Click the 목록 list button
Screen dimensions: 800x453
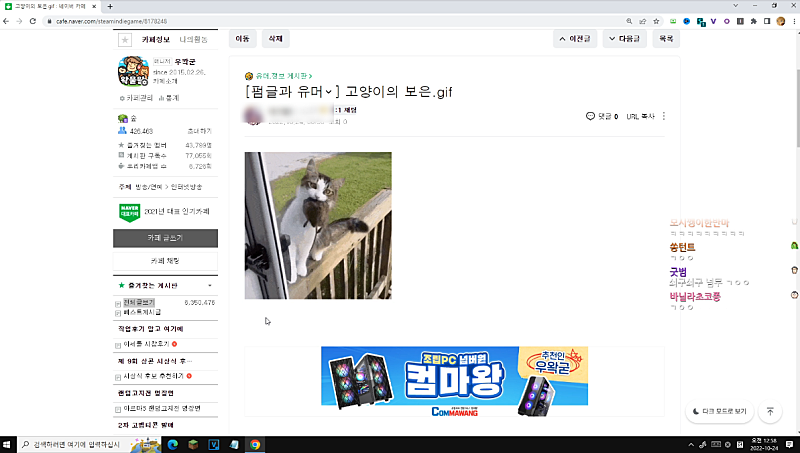[666, 39]
